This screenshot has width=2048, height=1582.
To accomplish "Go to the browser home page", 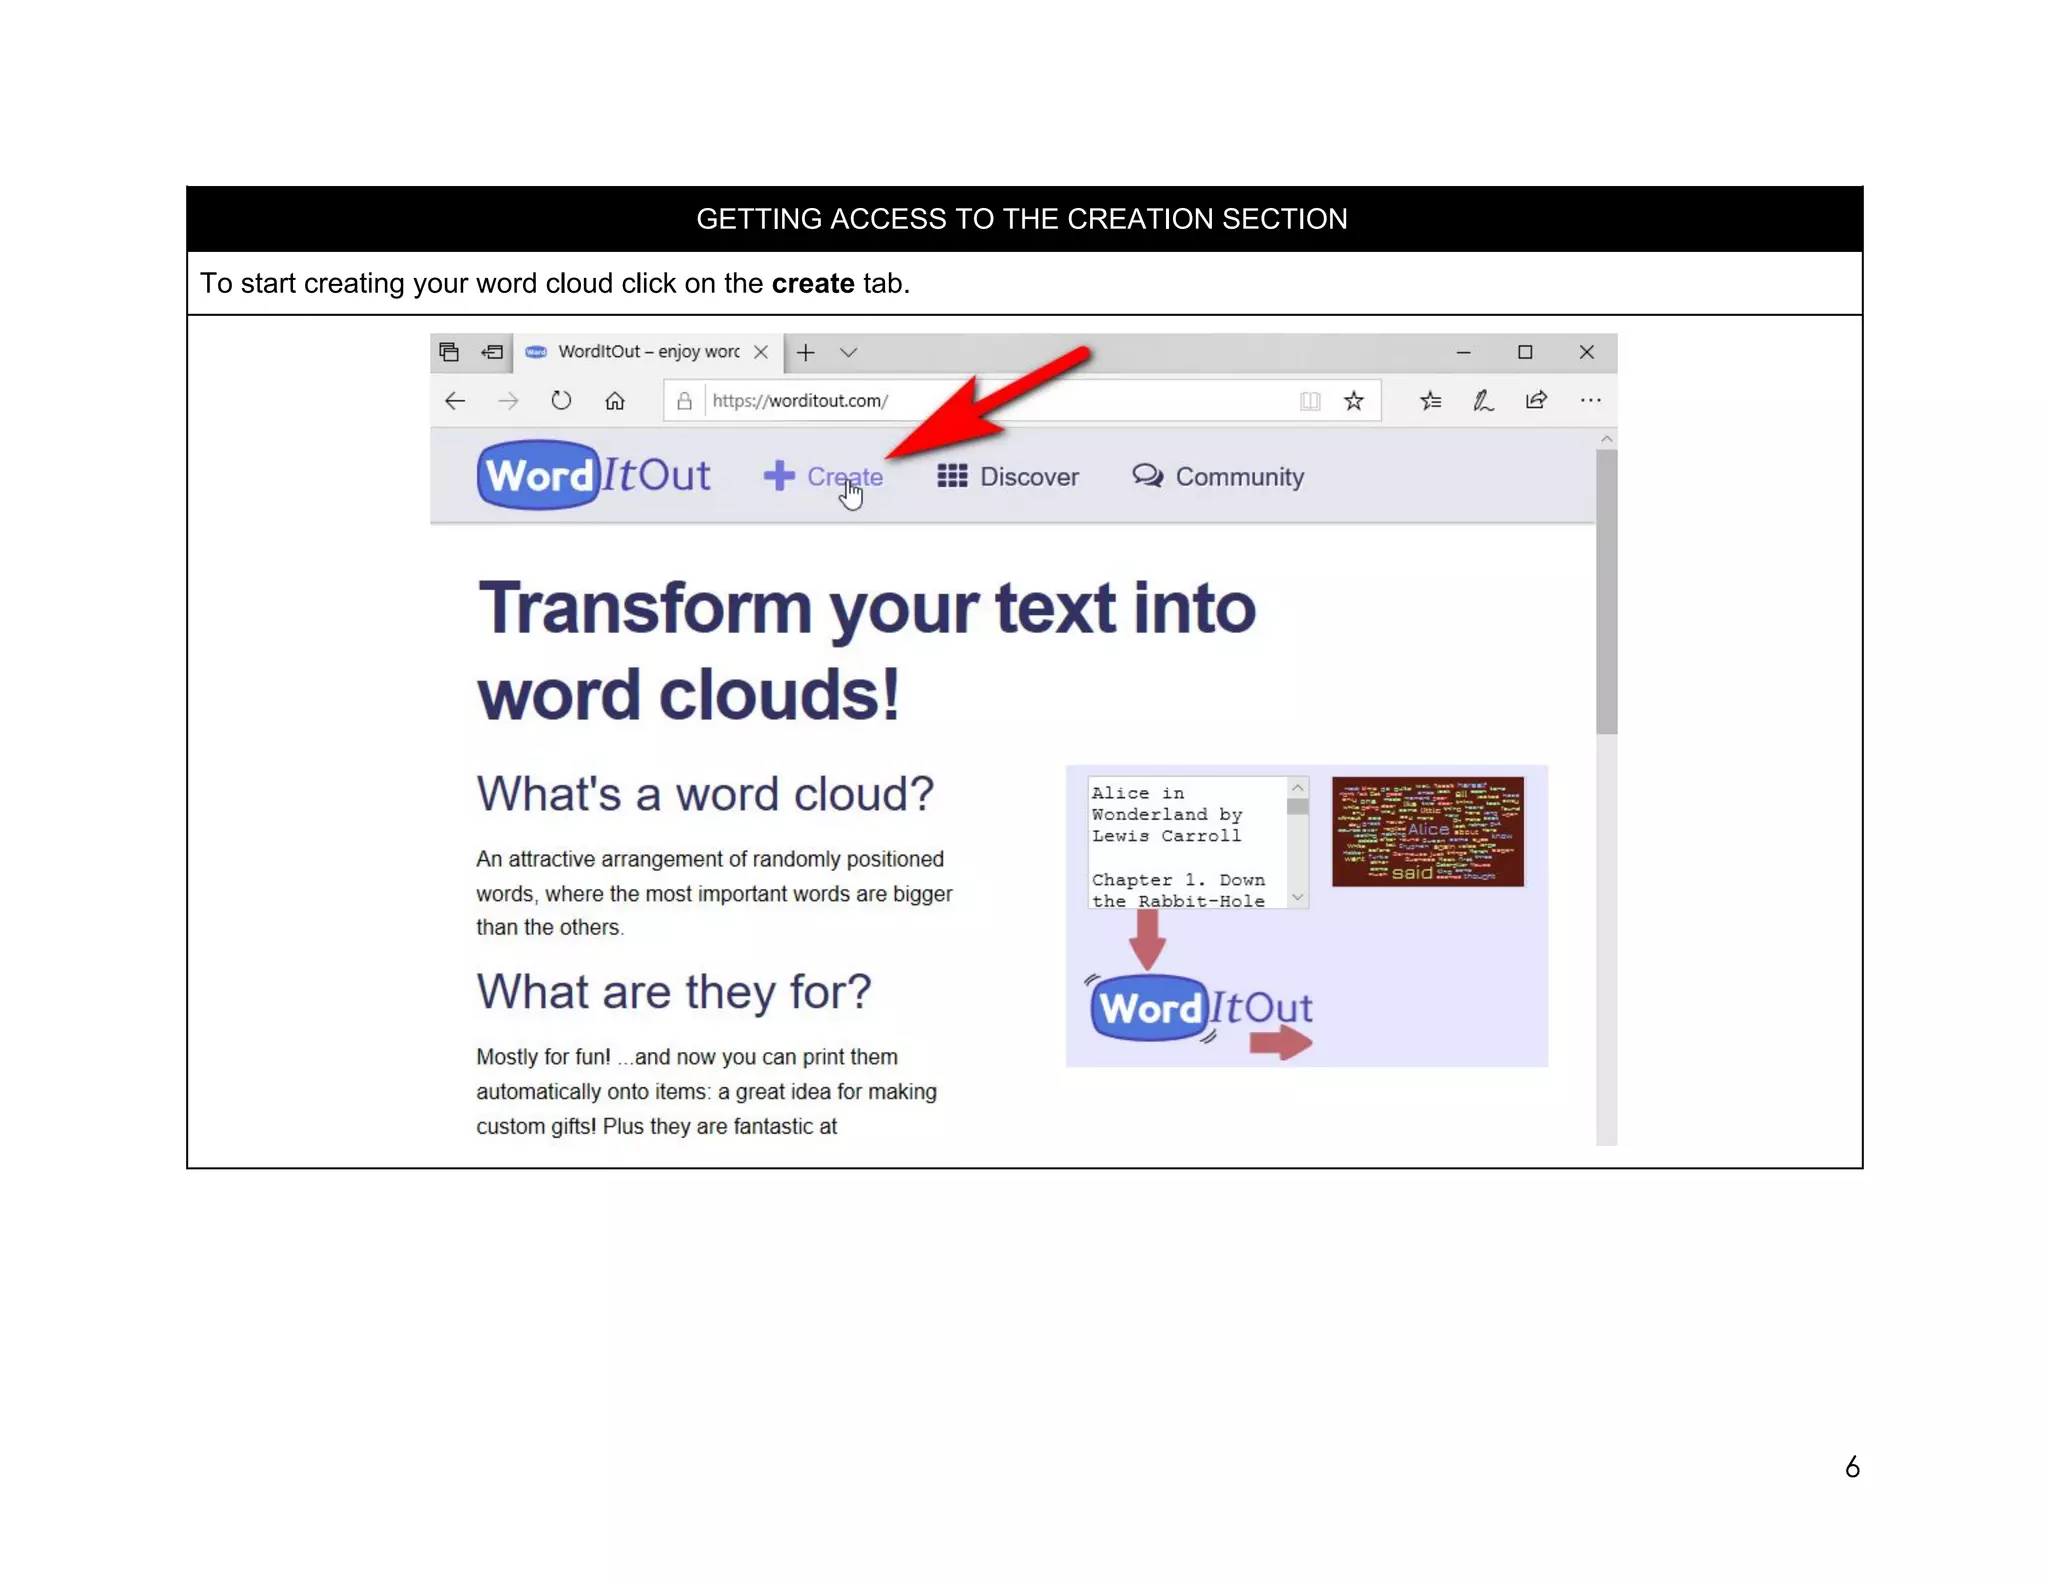I will click(614, 401).
